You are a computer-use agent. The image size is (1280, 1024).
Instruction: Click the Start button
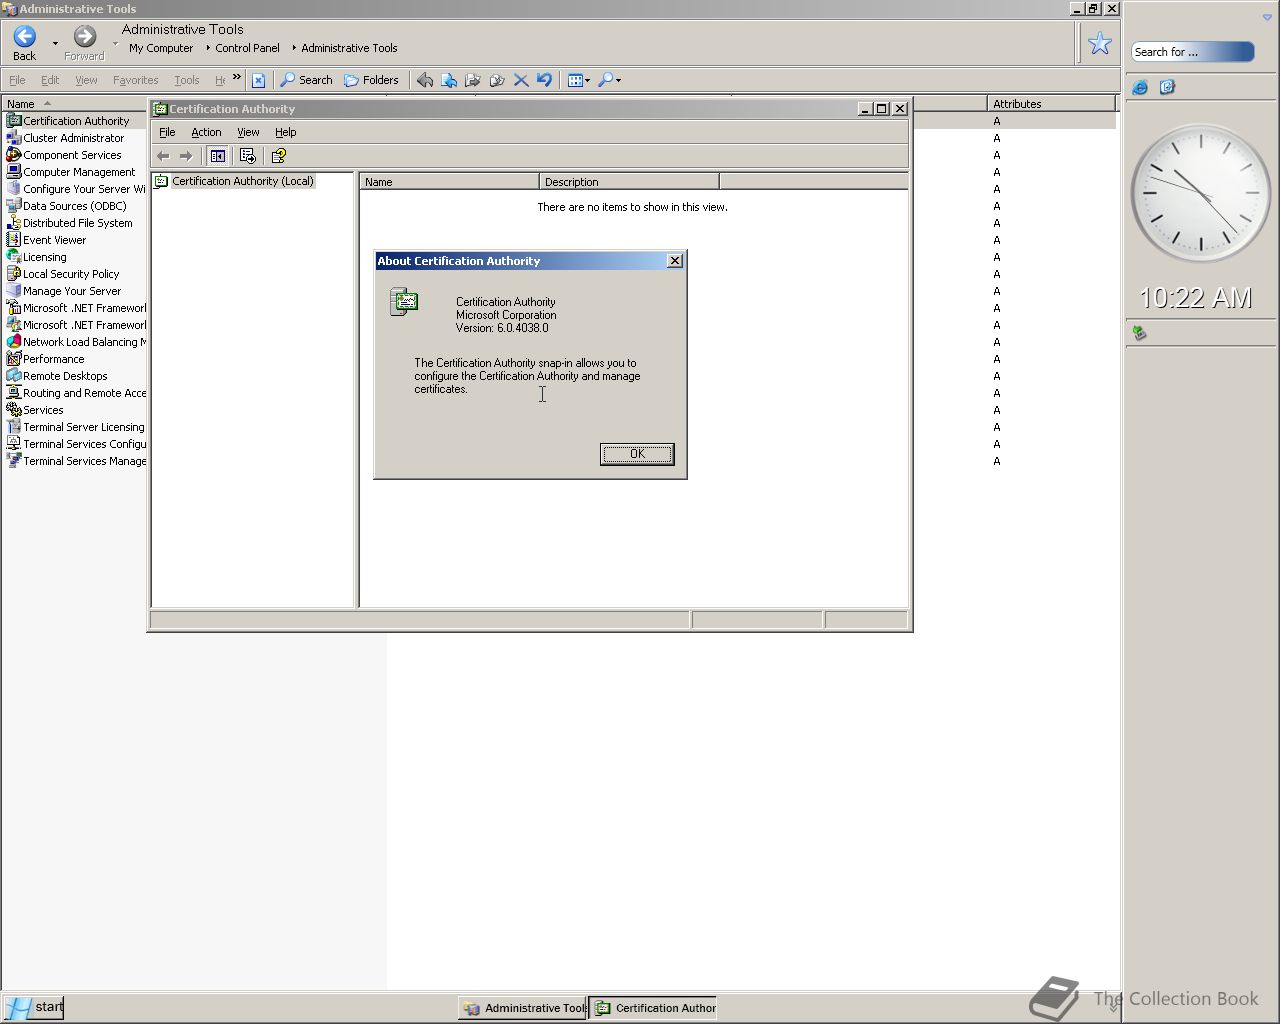coord(33,1007)
